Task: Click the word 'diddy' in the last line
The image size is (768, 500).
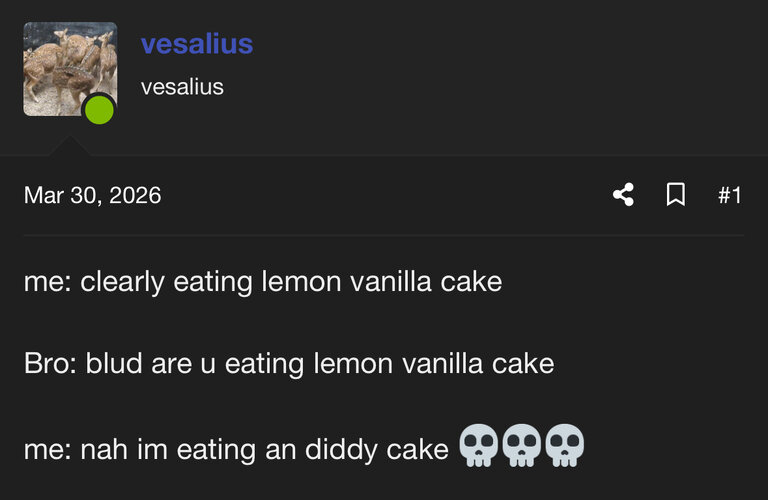Action: pos(341,450)
